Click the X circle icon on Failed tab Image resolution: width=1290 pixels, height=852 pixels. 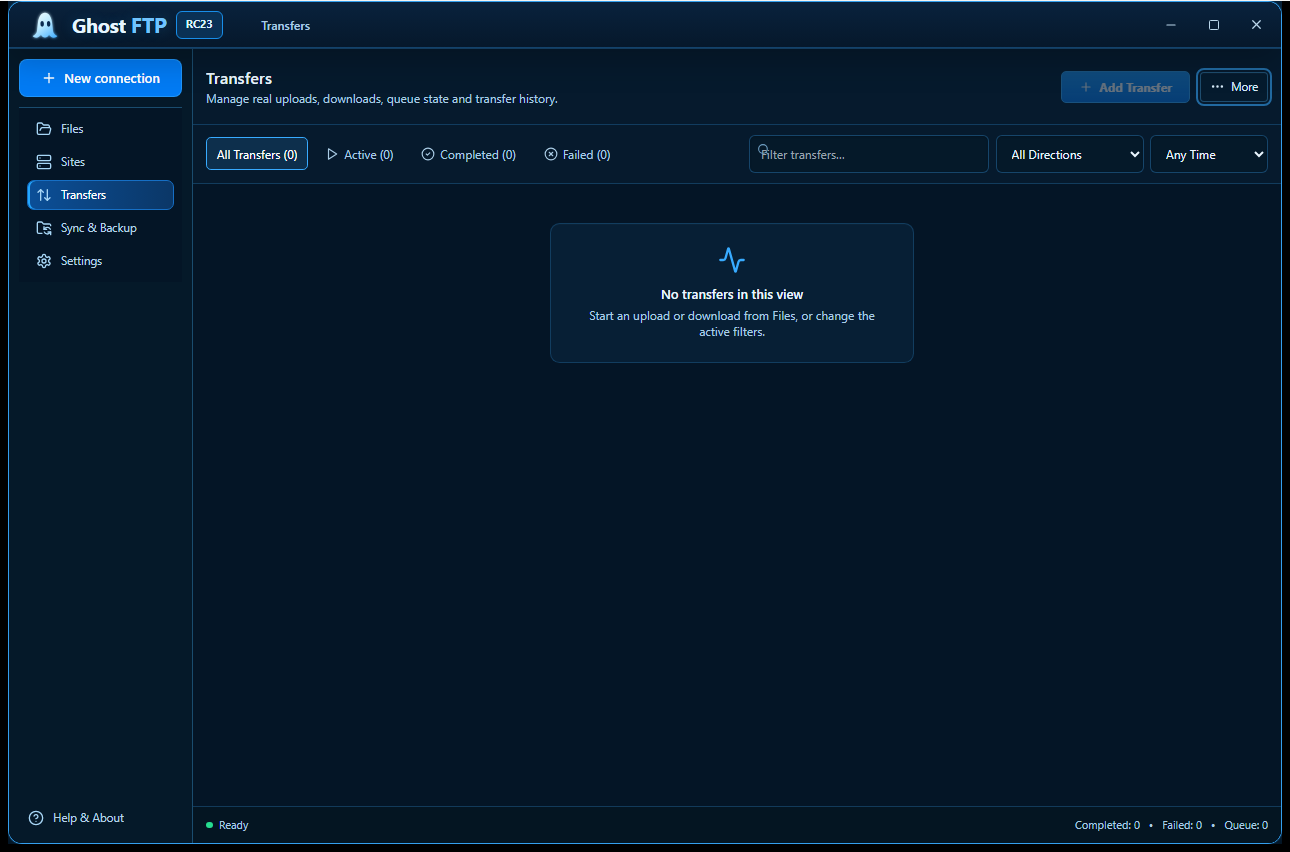[x=551, y=154]
